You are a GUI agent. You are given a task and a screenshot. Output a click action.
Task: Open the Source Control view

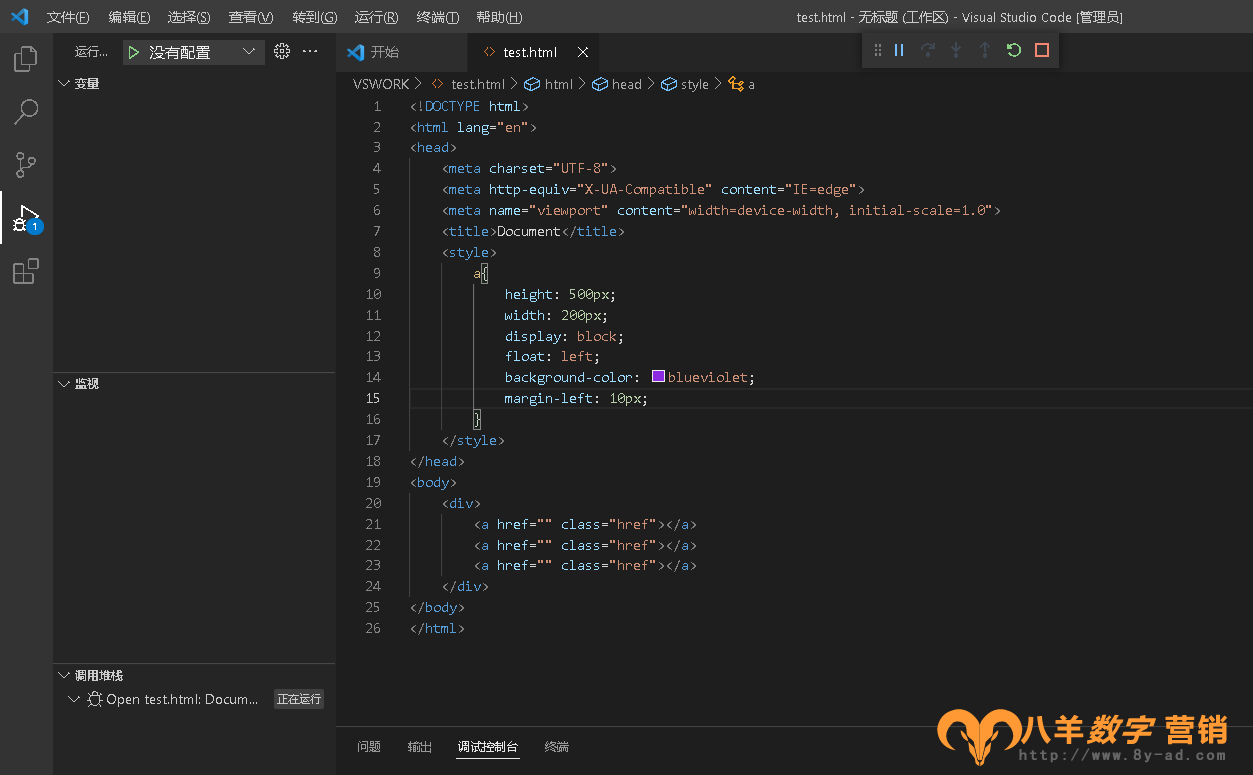[26, 165]
